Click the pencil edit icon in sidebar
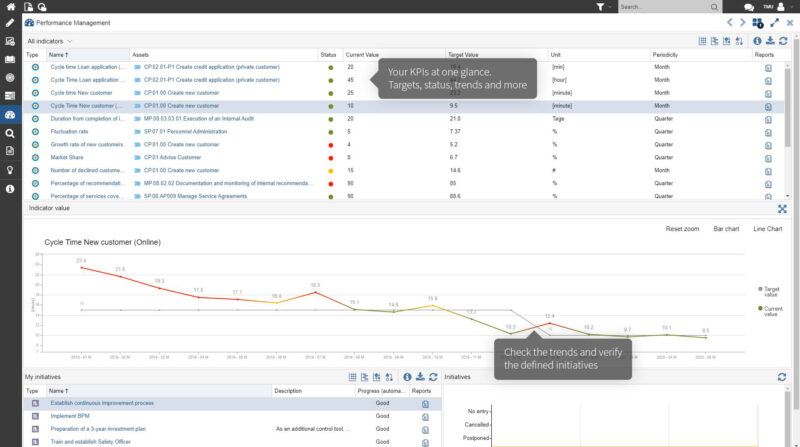Screen dimensions: 800x447 tap(10, 23)
